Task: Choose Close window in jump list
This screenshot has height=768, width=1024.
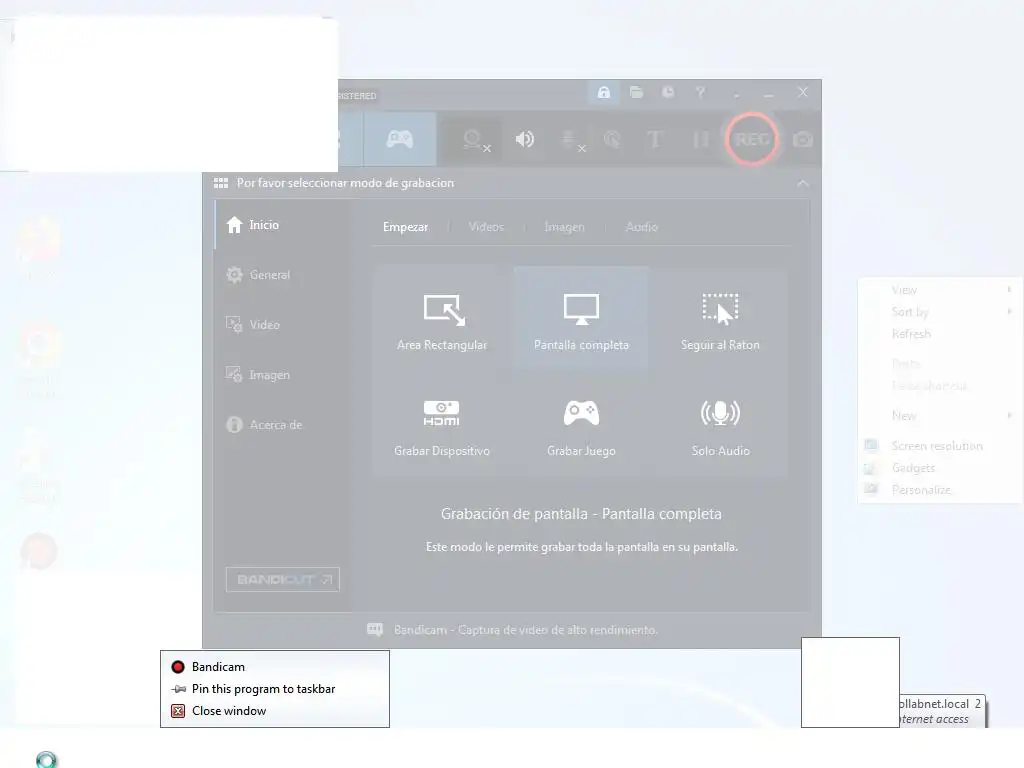Action: pos(275,711)
